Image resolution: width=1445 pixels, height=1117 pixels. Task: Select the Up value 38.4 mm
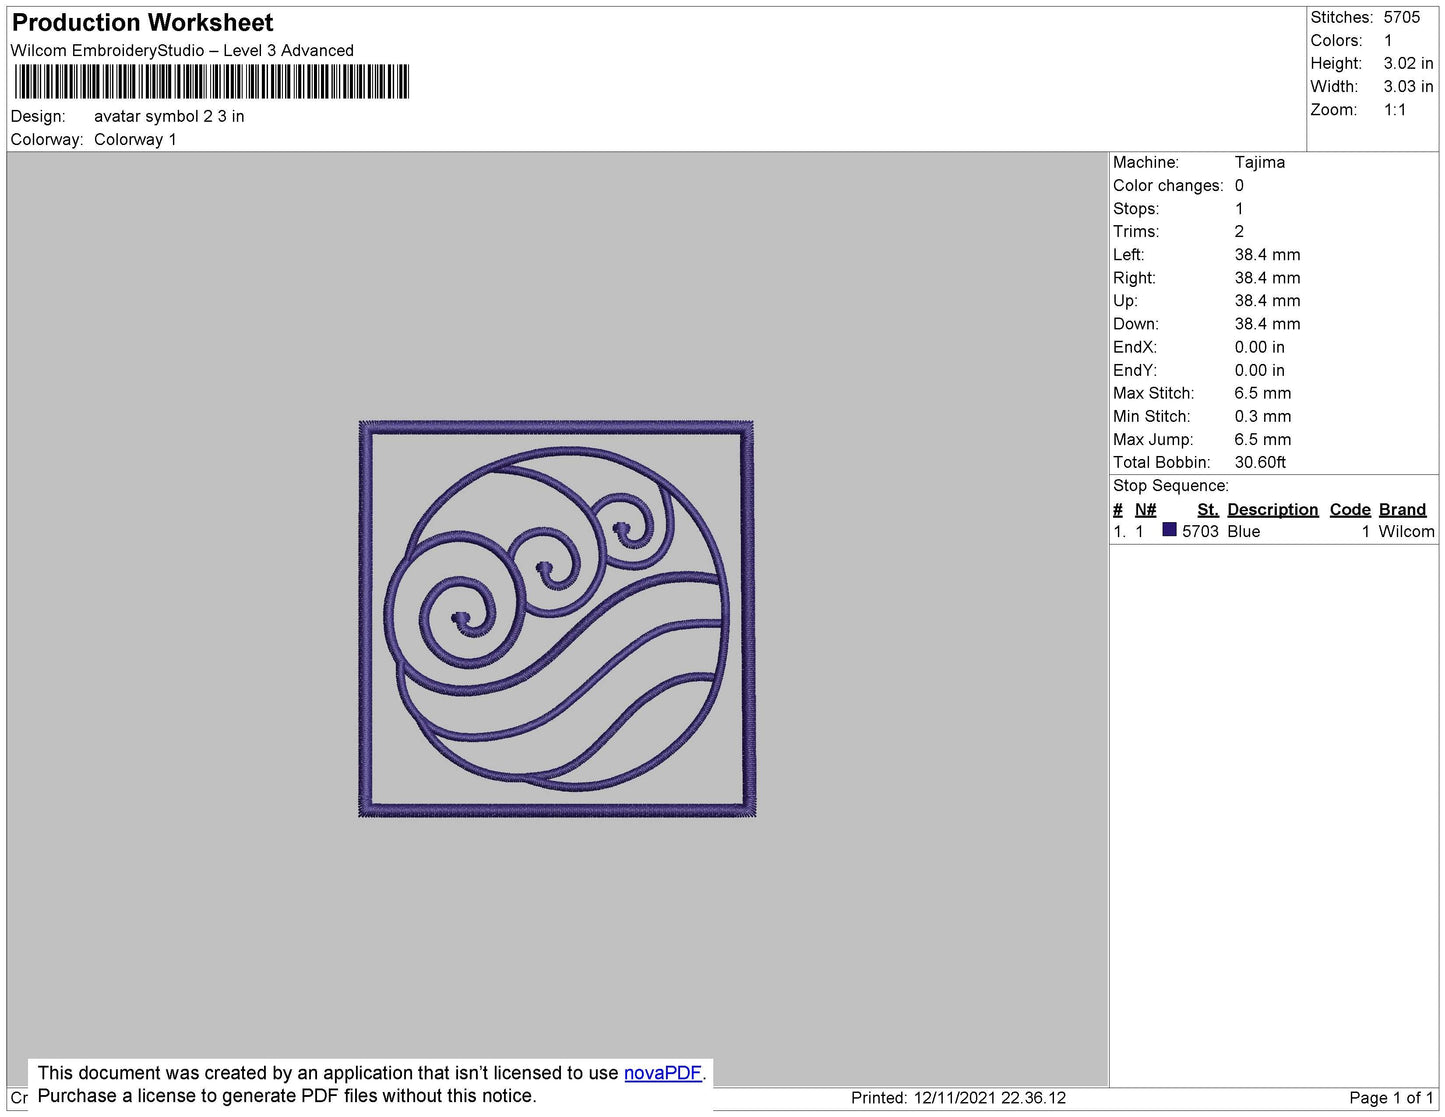(x=1267, y=300)
